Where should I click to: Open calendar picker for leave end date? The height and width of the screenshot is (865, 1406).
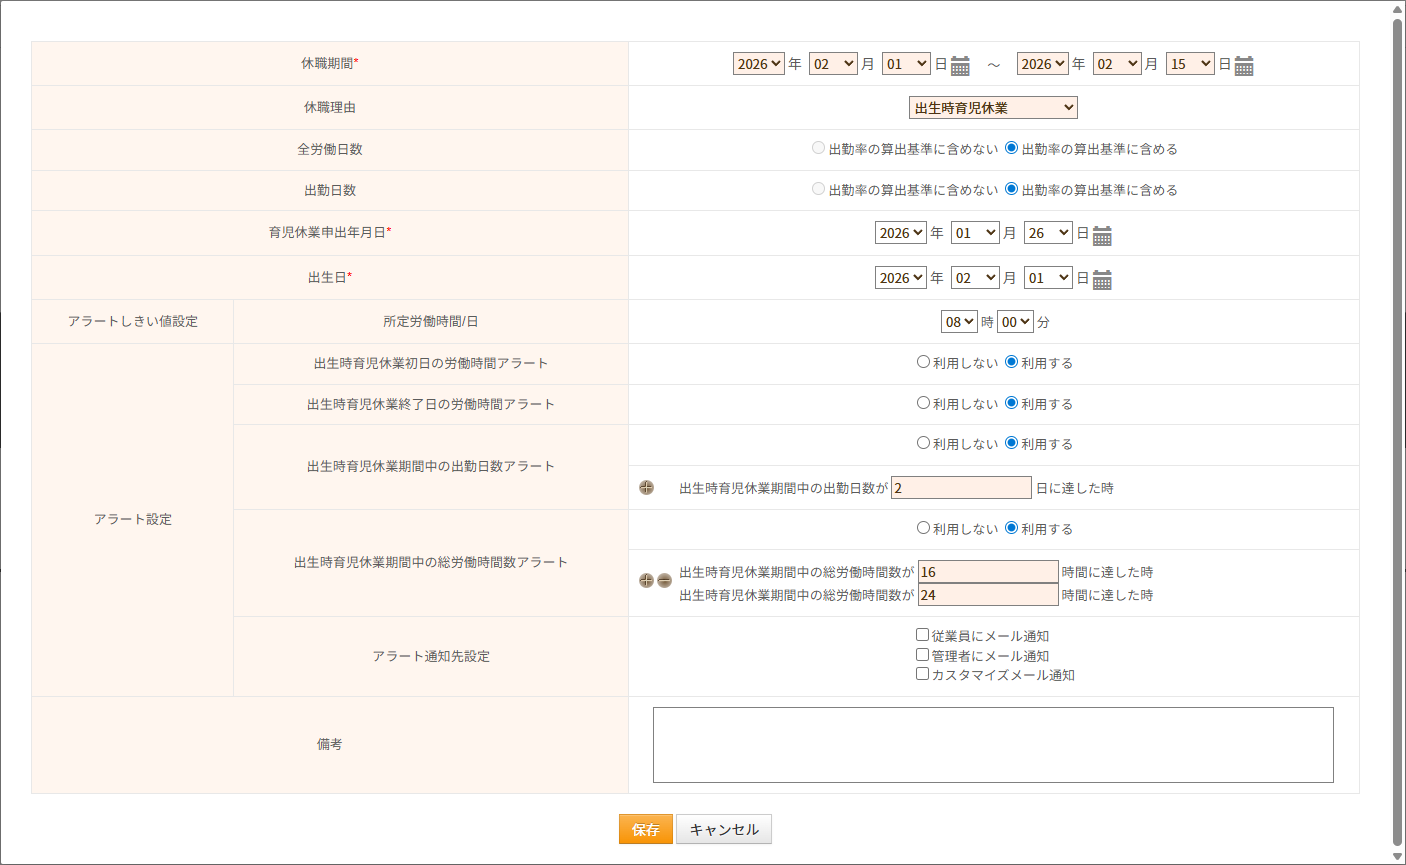(1244, 66)
